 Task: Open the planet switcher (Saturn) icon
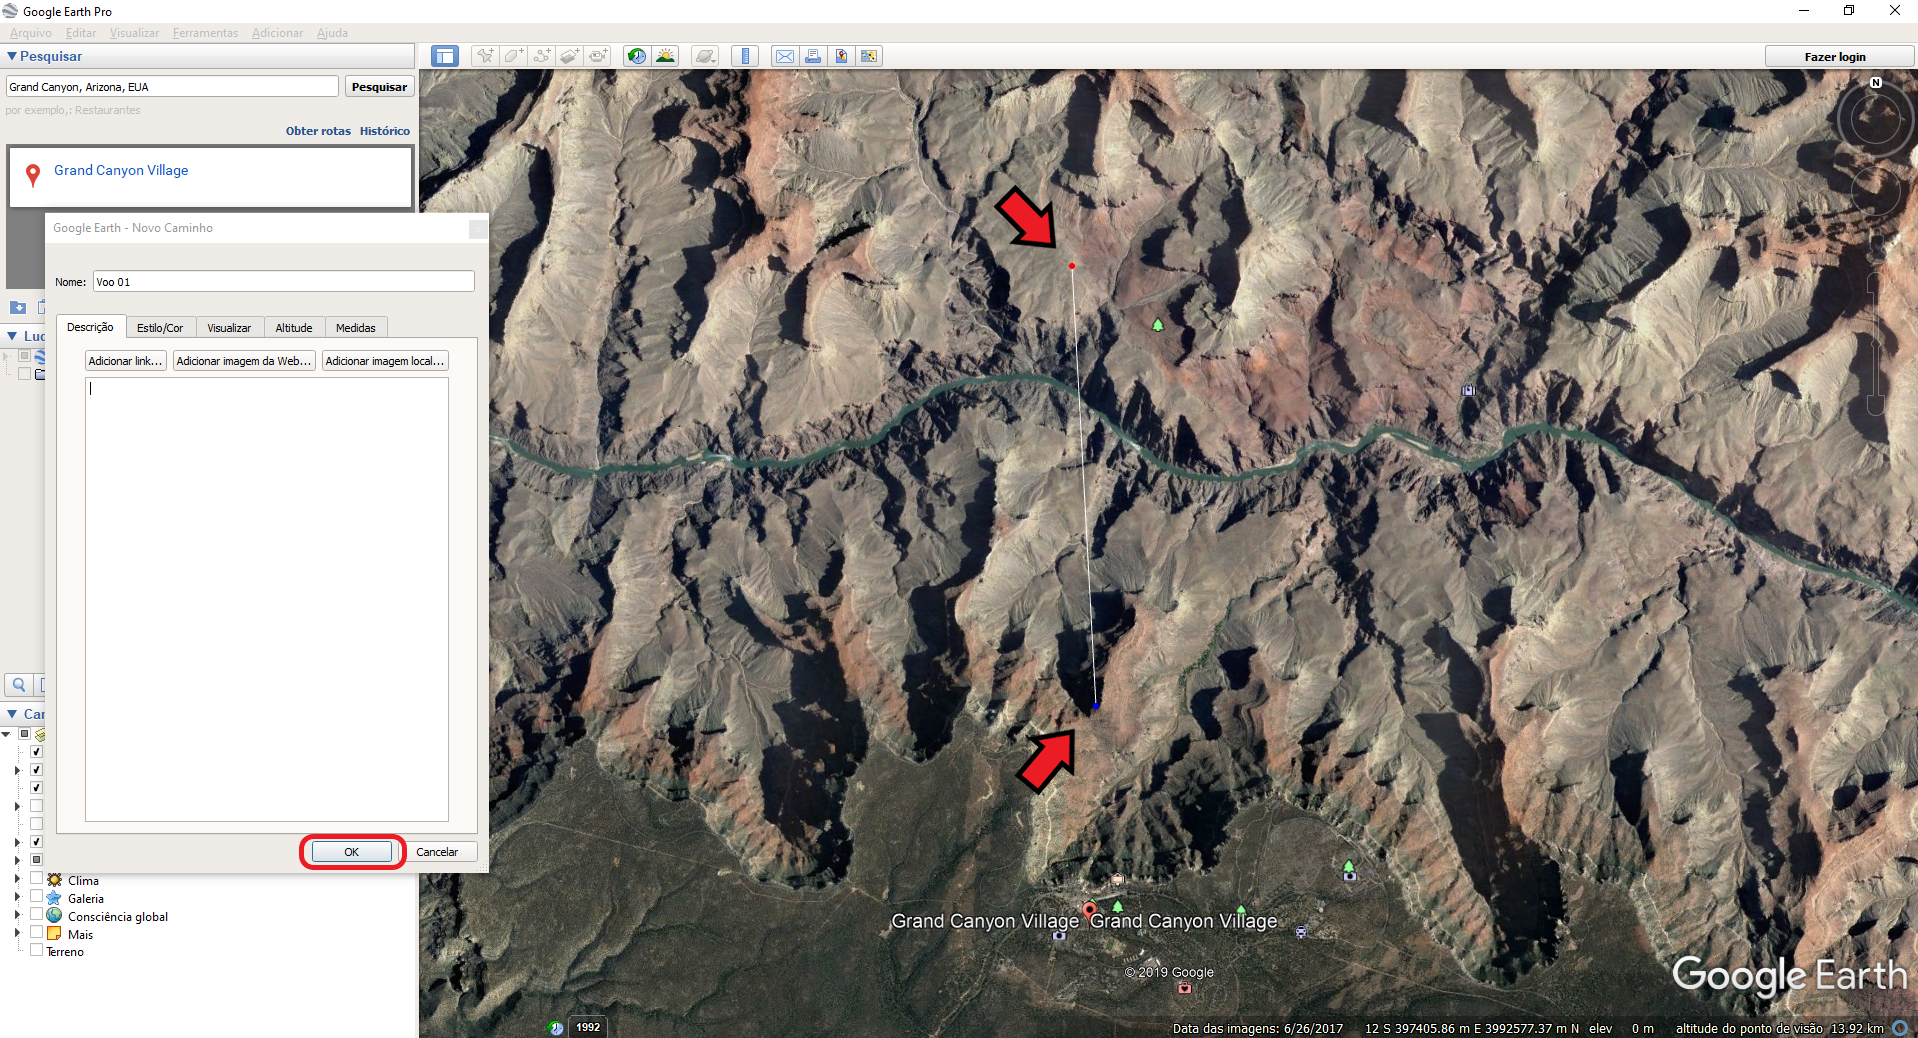pyautogui.click(x=705, y=56)
